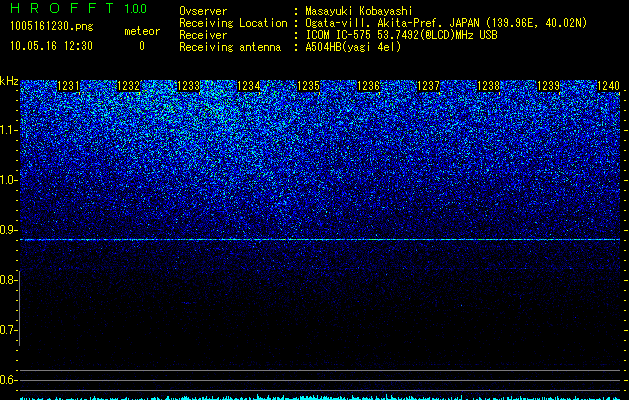
Task: Click the file name 1005161230.png
Action: point(52,26)
